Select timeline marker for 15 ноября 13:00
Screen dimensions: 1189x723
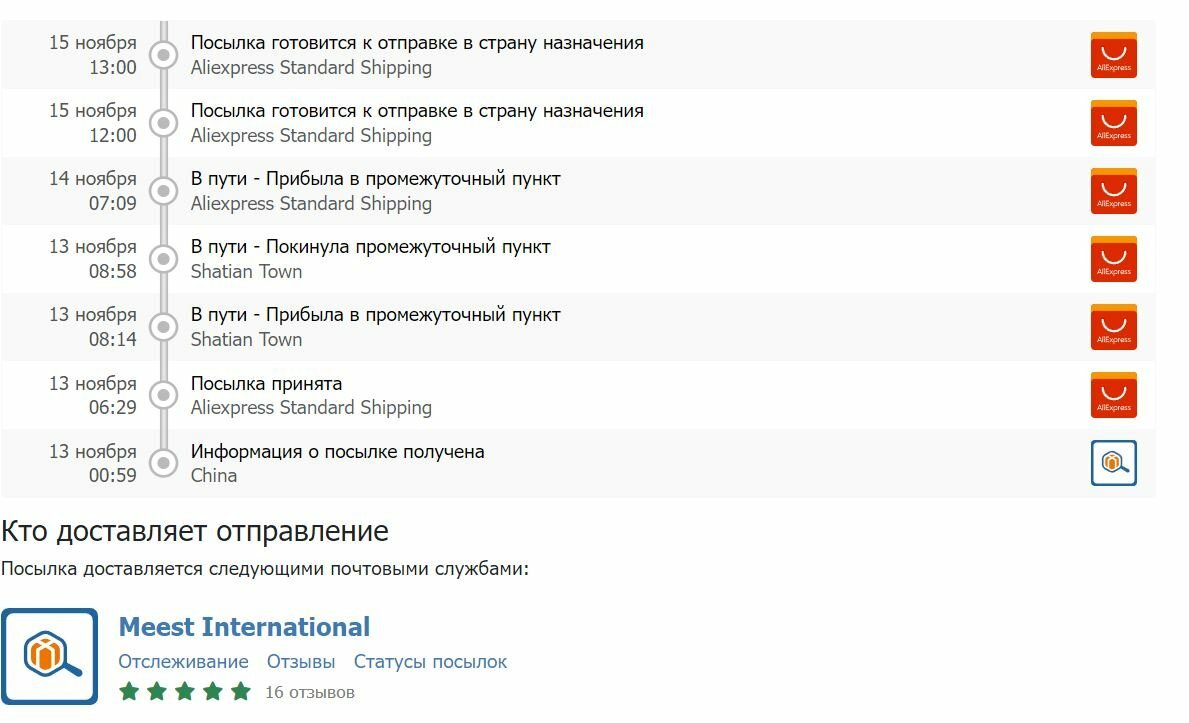pos(163,55)
